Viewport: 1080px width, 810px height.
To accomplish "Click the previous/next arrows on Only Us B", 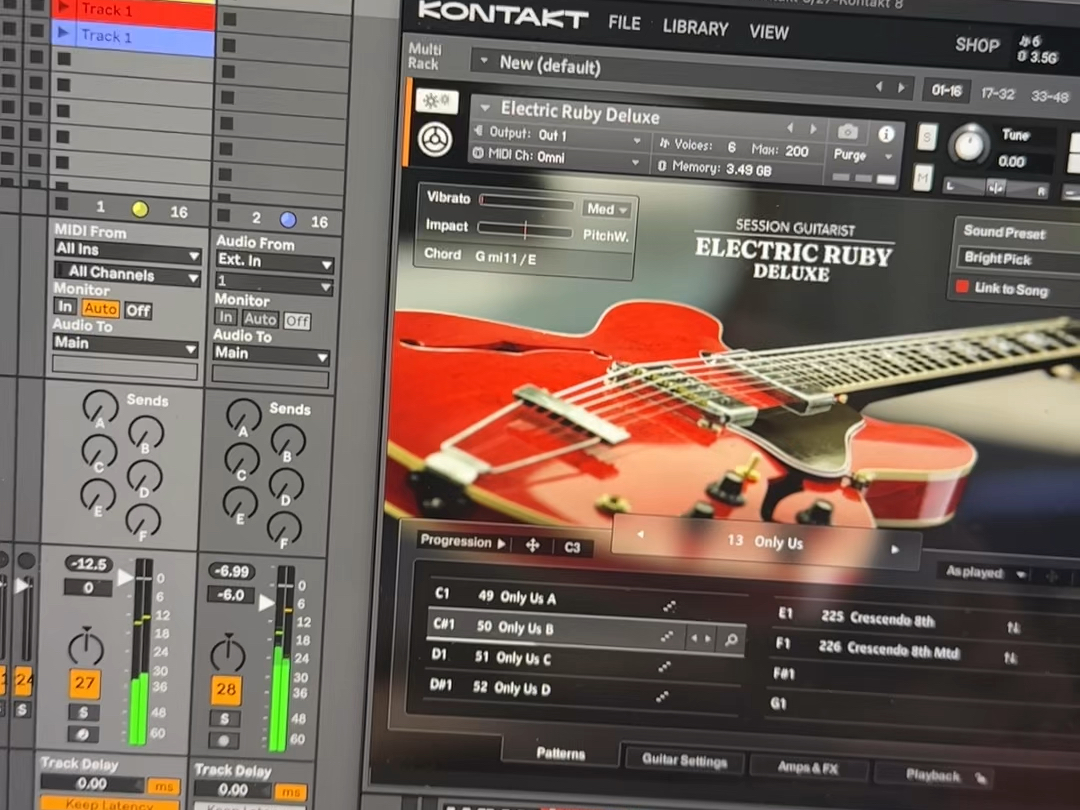I will tap(700, 638).
